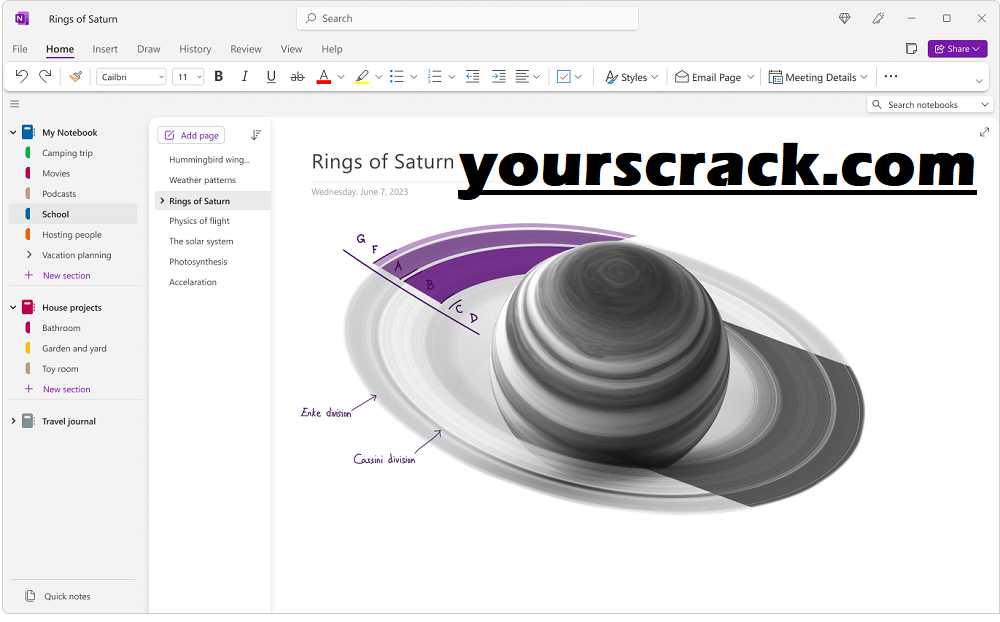Open tags dropdown arrow next to To Do

[x=578, y=77]
